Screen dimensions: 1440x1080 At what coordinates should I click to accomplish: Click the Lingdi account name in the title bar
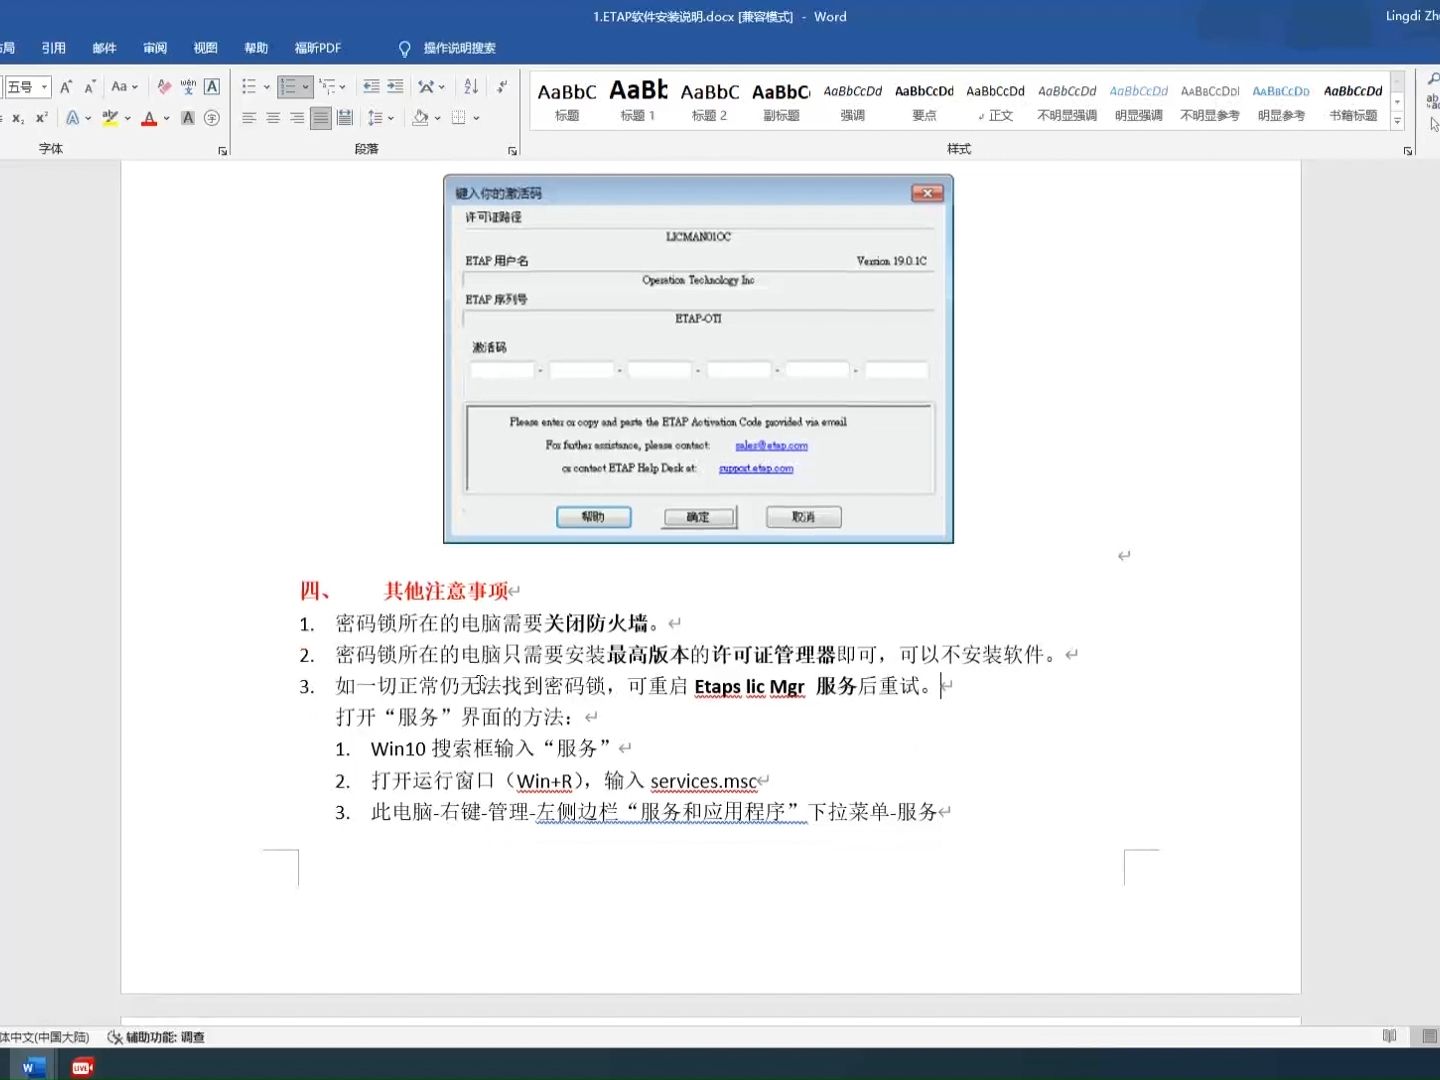click(1412, 16)
